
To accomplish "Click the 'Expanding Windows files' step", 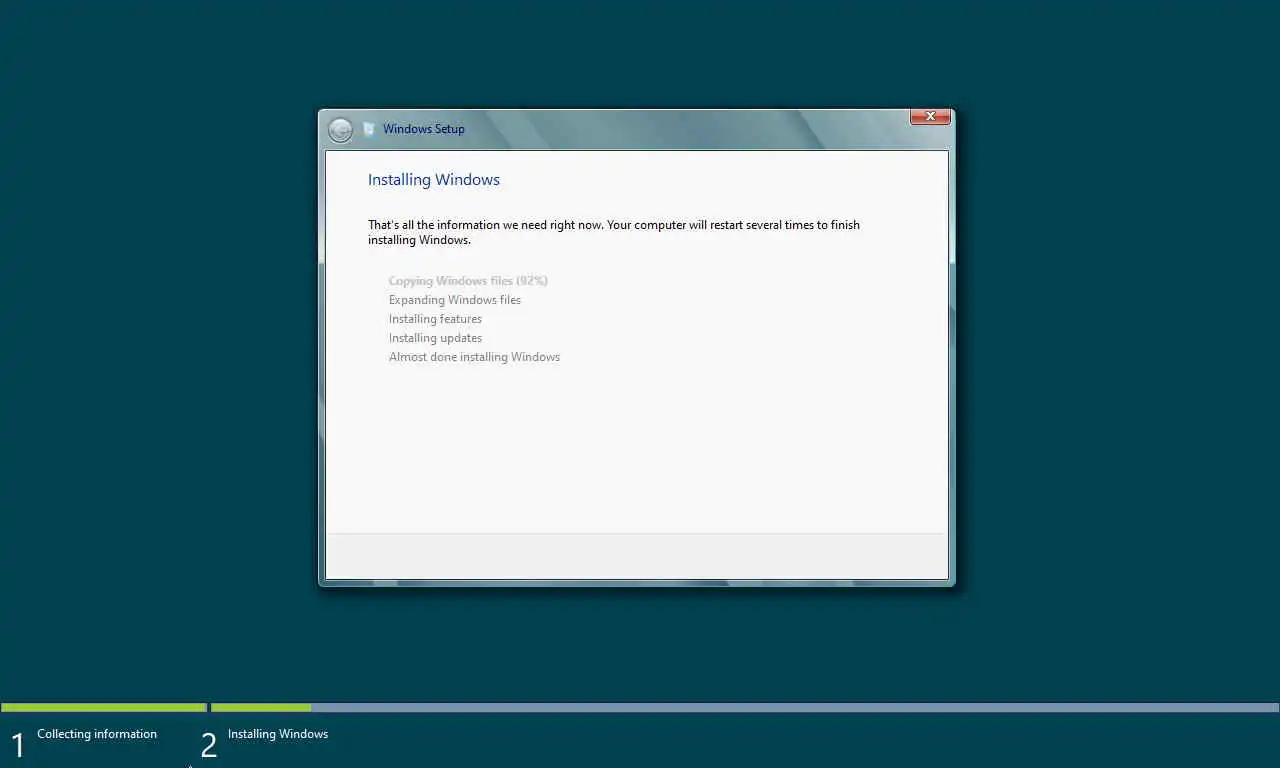I will coord(455,300).
